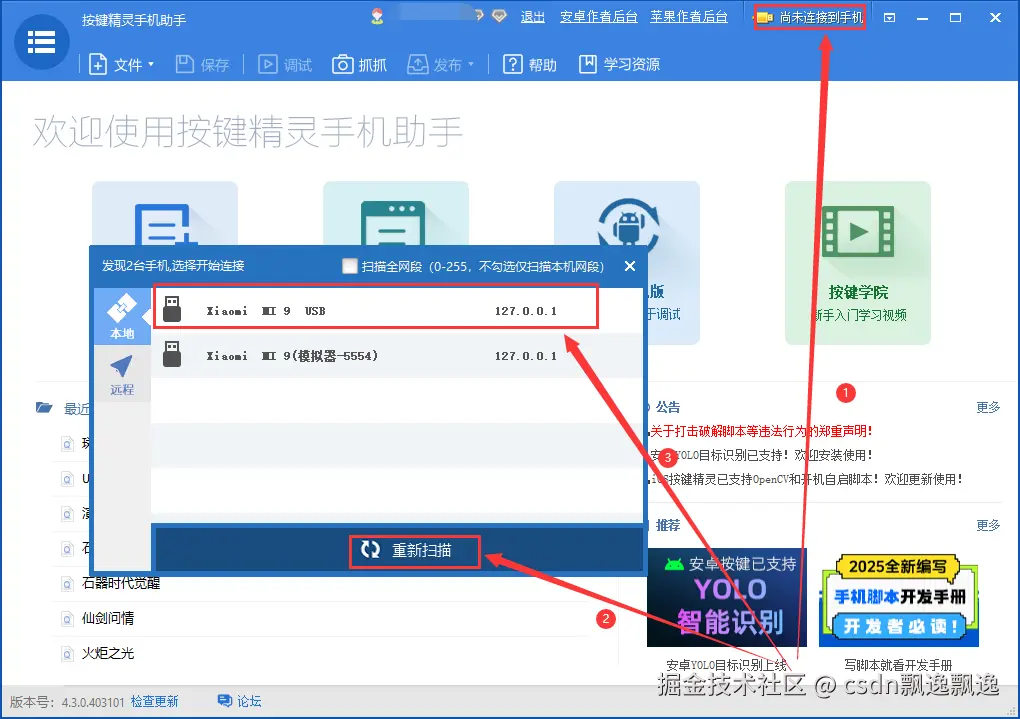This screenshot has width=1020, height=719.
Task: Switch to the 远程 tab
Action: (122, 375)
